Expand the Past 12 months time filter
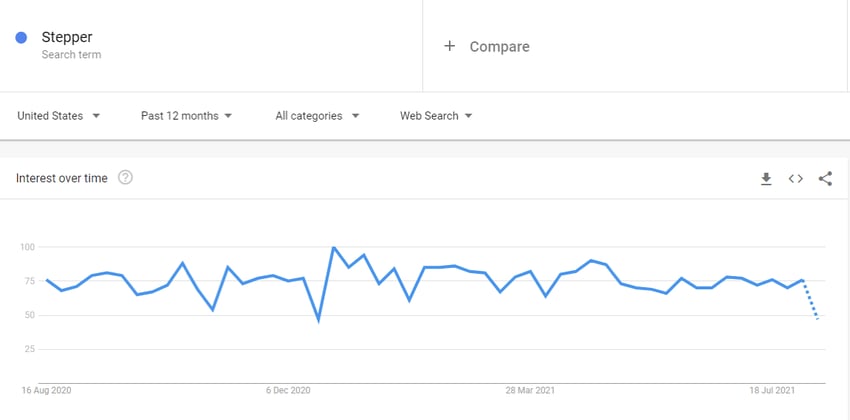The image size is (850, 420). tap(186, 116)
